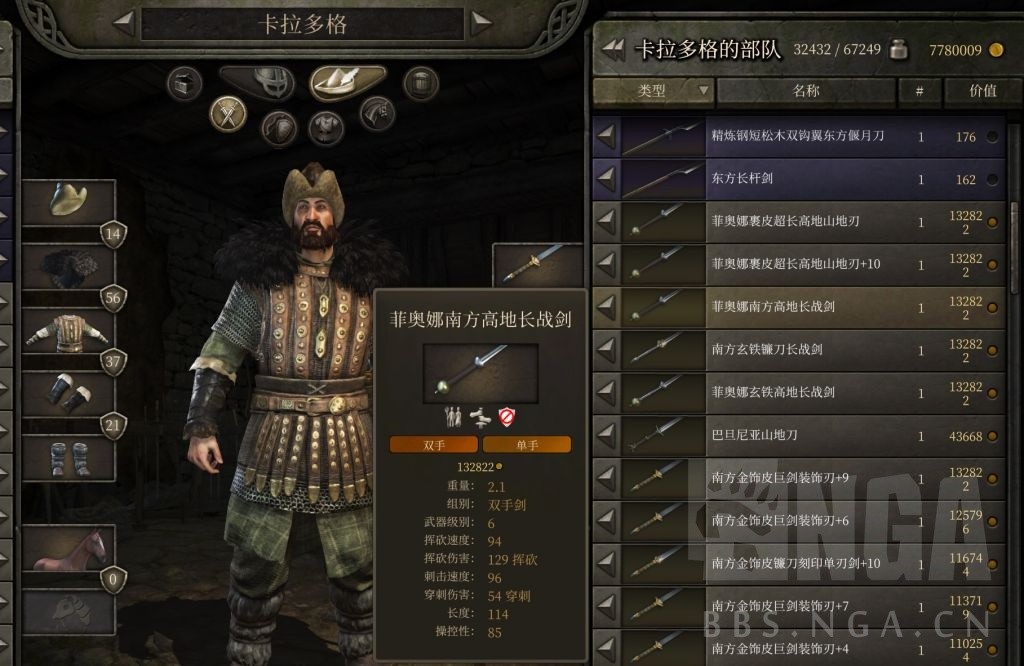This screenshot has height=666, width=1024.
Task: Switch to previous character with left arrow
Action: 123,23
